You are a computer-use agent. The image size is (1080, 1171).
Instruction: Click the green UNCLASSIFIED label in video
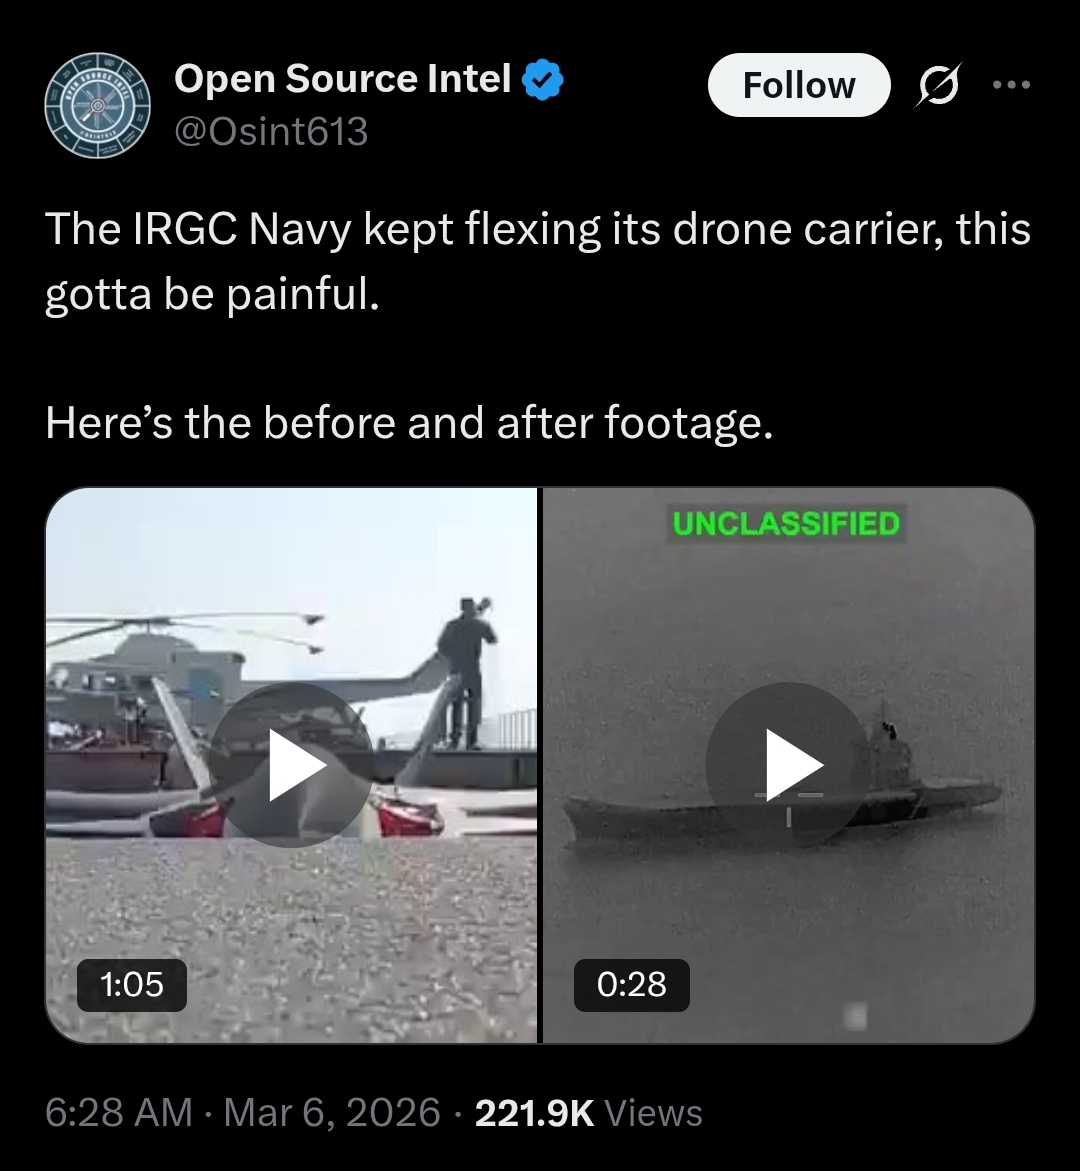coord(786,524)
